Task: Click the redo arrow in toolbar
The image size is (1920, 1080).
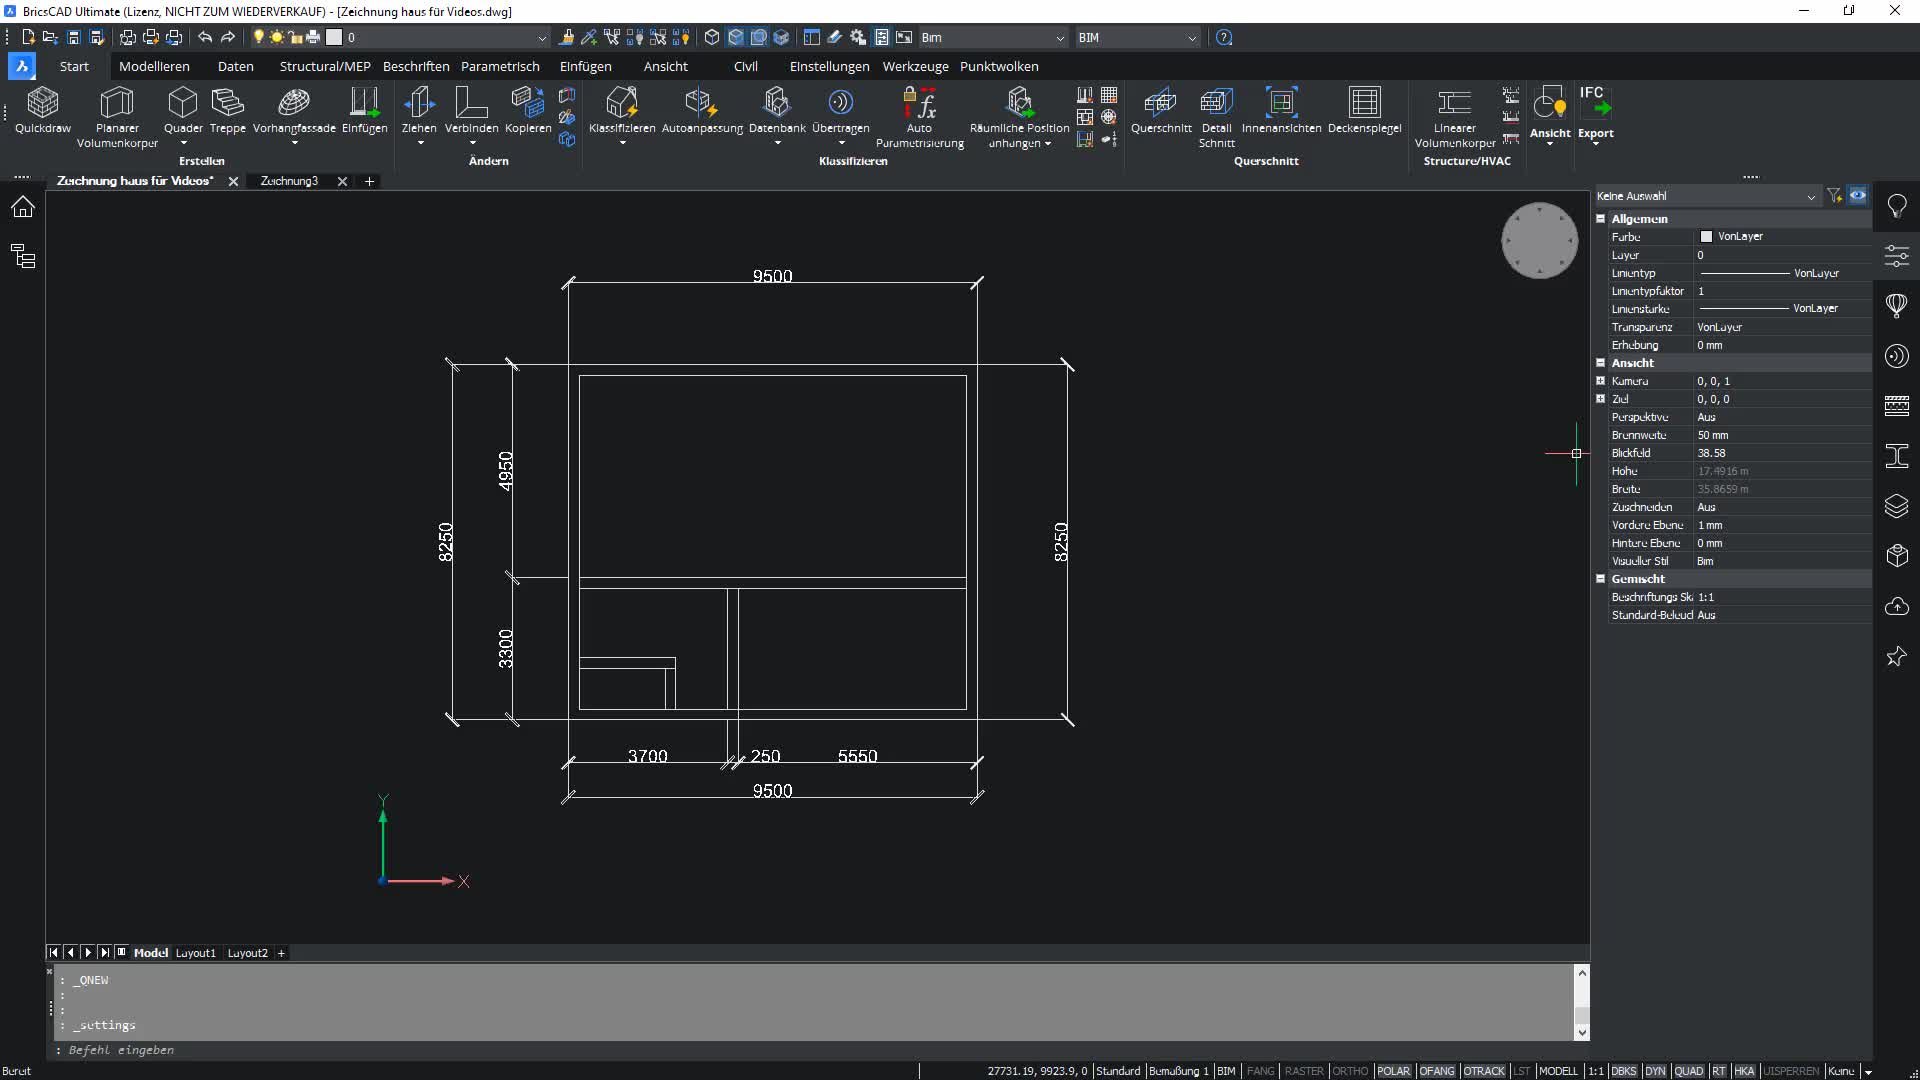Action: click(x=228, y=37)
